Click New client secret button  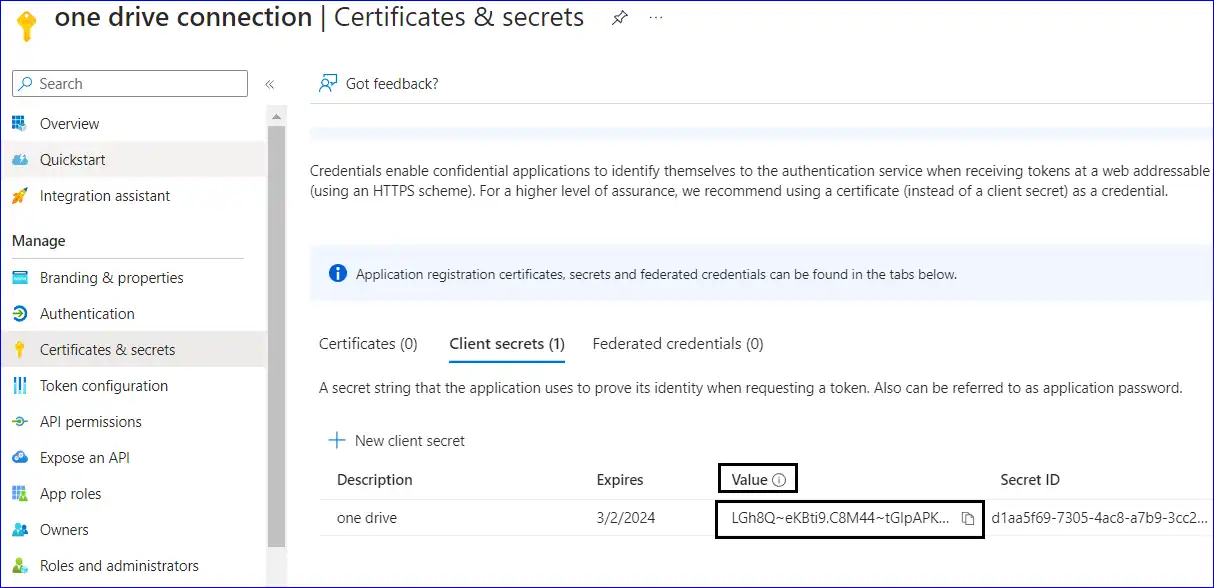(x=397, y=441)
